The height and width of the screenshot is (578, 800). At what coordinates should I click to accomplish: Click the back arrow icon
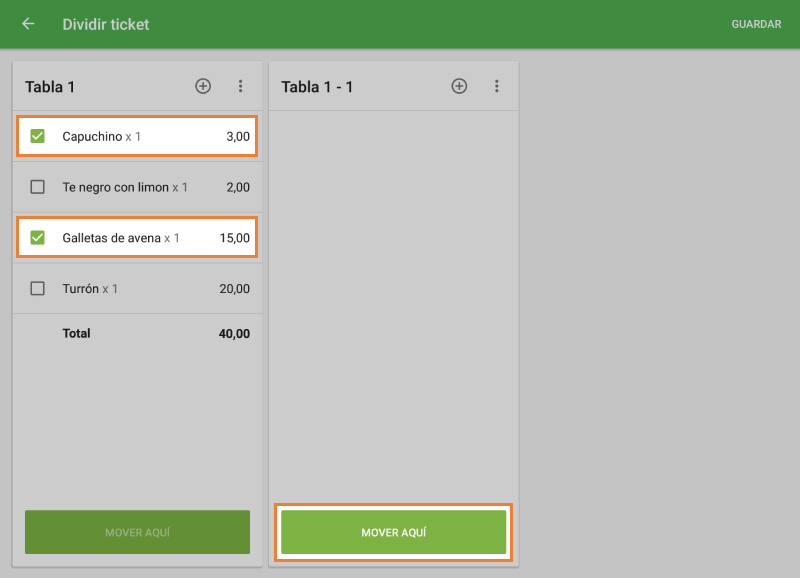(28, 24)
